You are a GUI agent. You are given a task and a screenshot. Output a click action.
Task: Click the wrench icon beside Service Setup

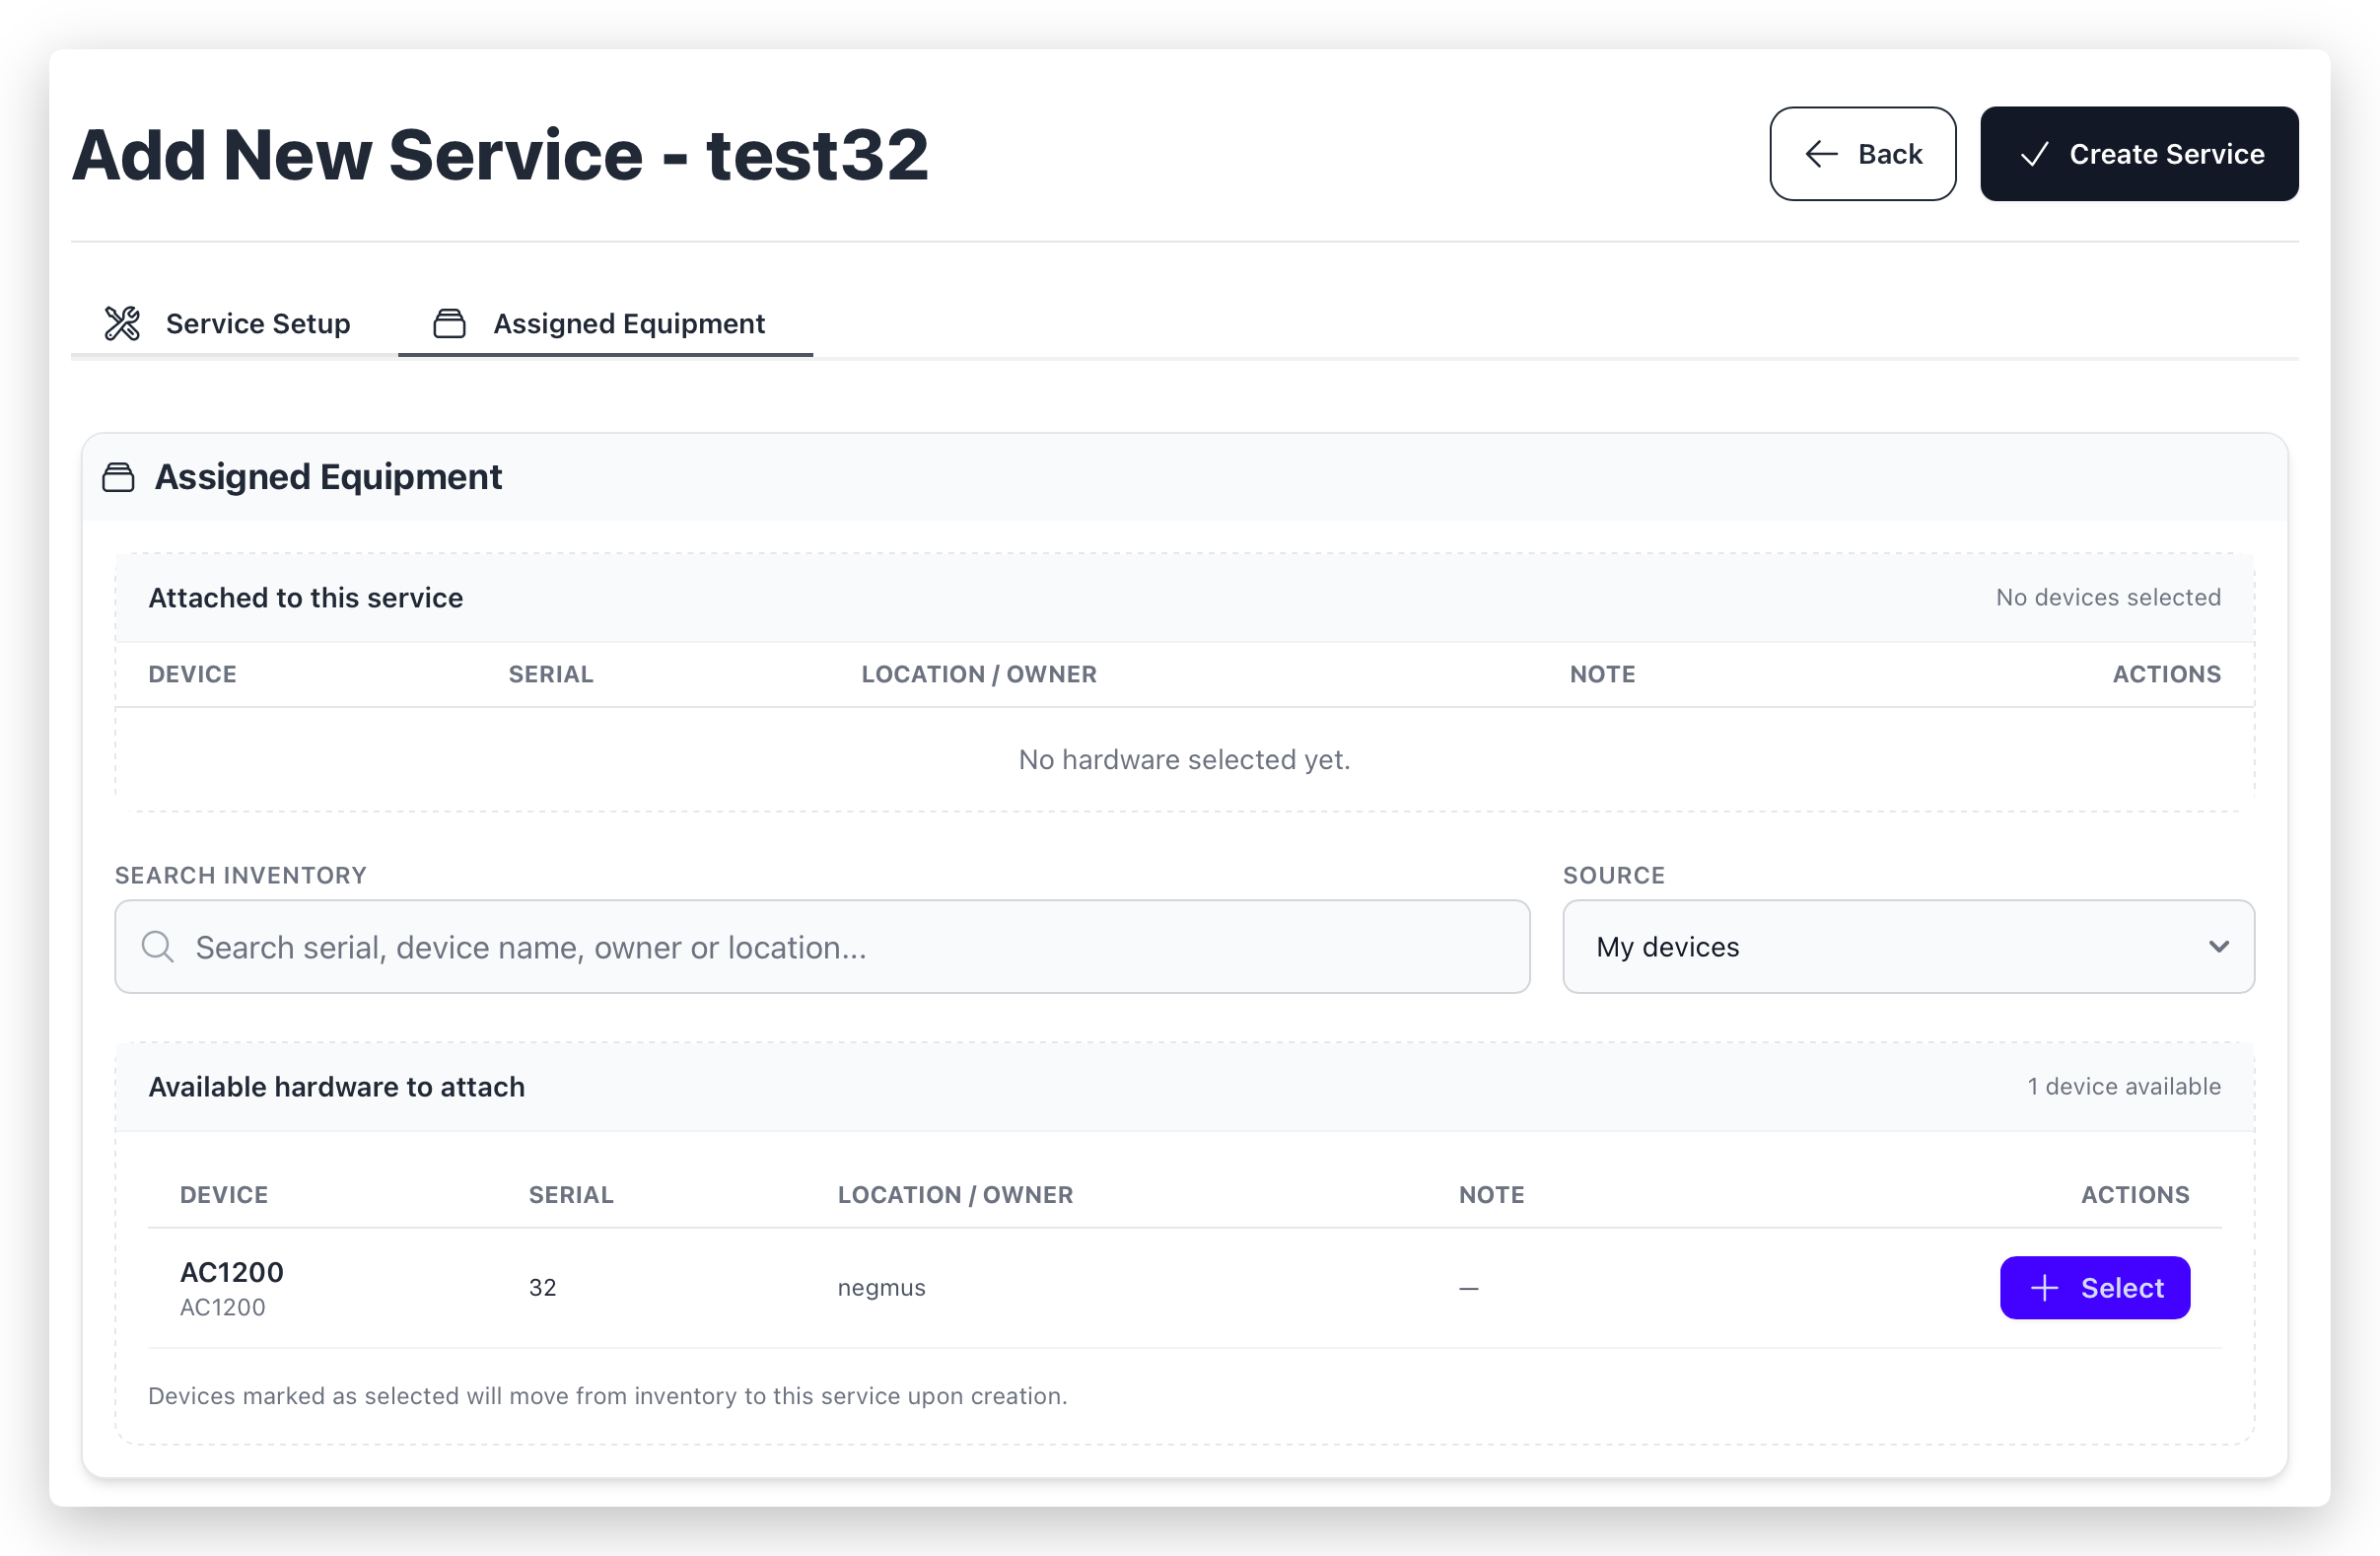coord(122,323)
